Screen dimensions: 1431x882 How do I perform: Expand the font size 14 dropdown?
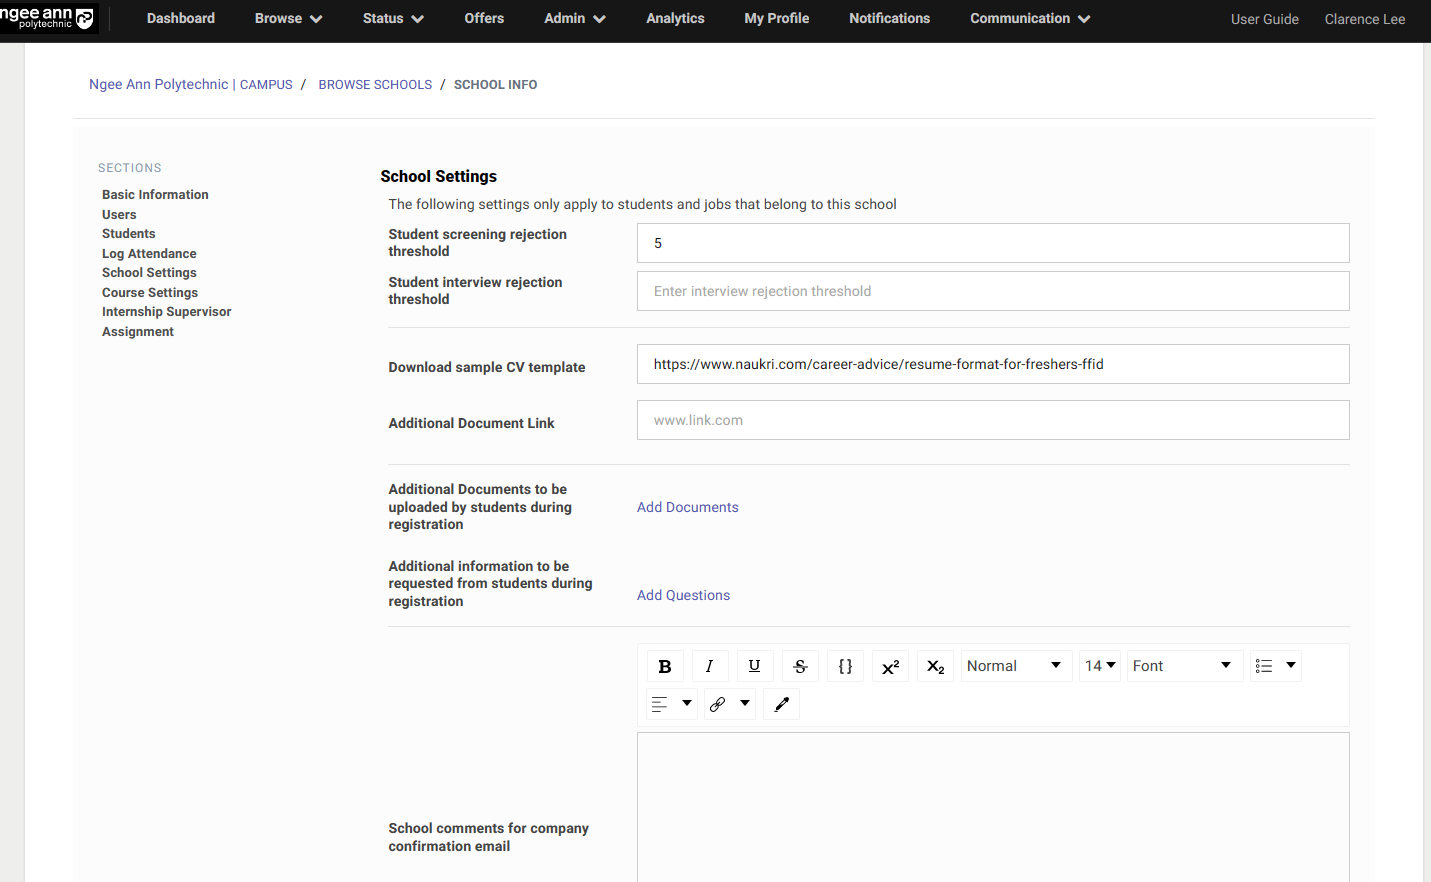pos(1100,666)
